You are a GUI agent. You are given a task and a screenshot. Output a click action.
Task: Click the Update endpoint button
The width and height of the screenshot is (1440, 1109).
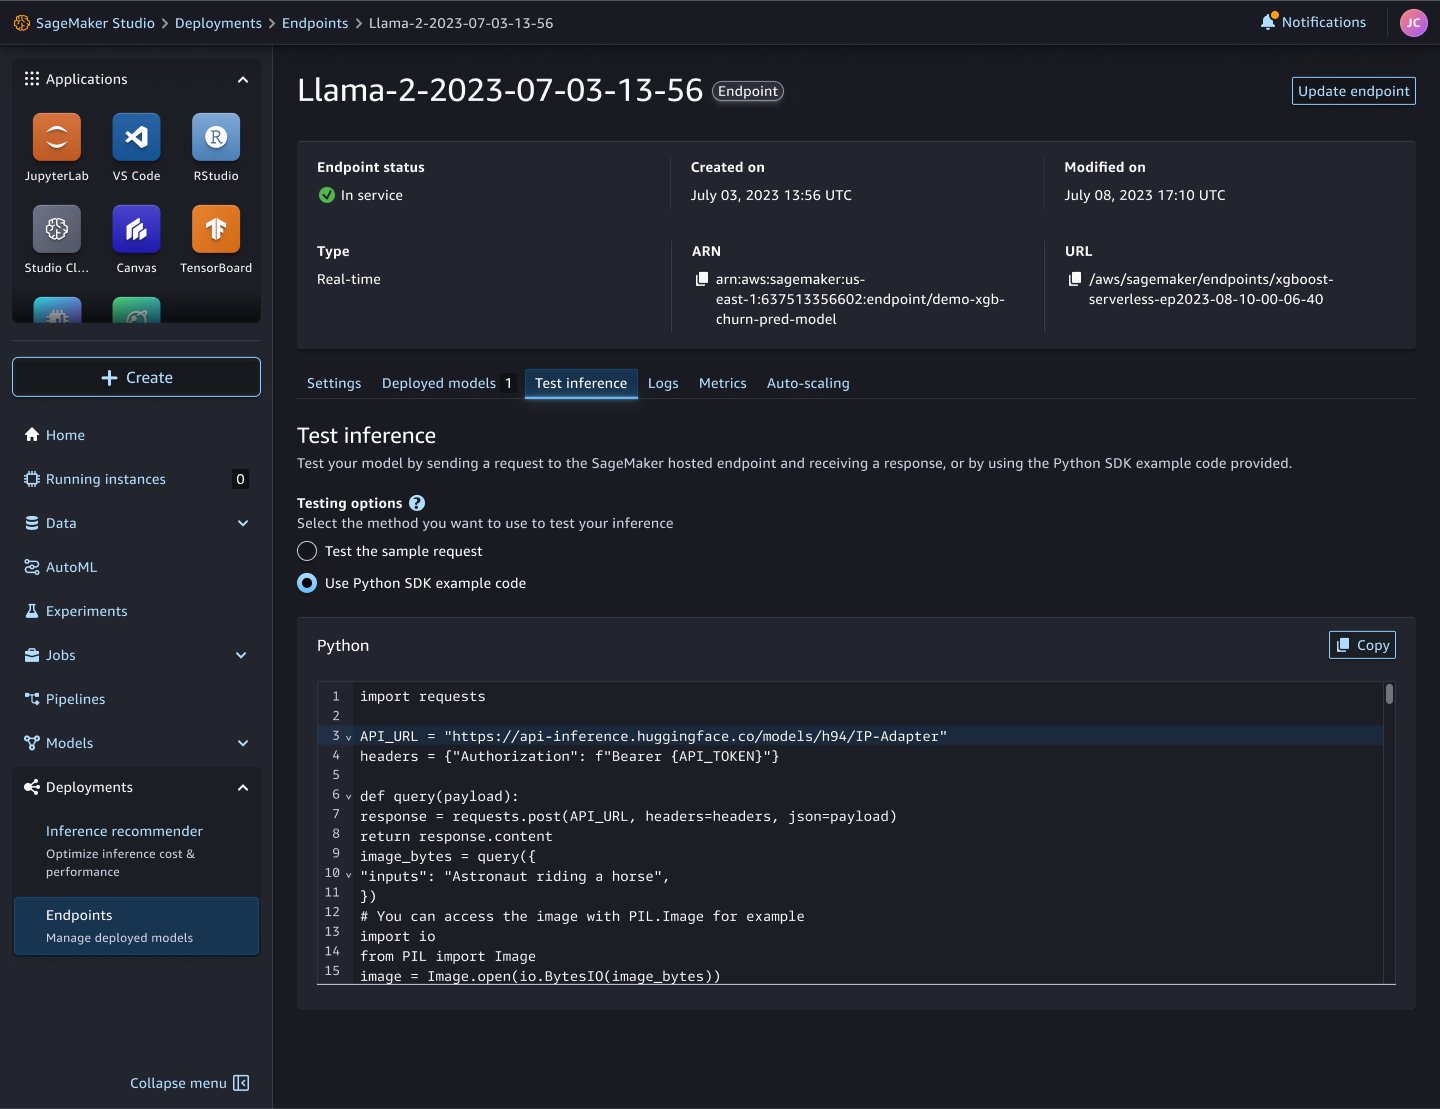point(1353,91)
